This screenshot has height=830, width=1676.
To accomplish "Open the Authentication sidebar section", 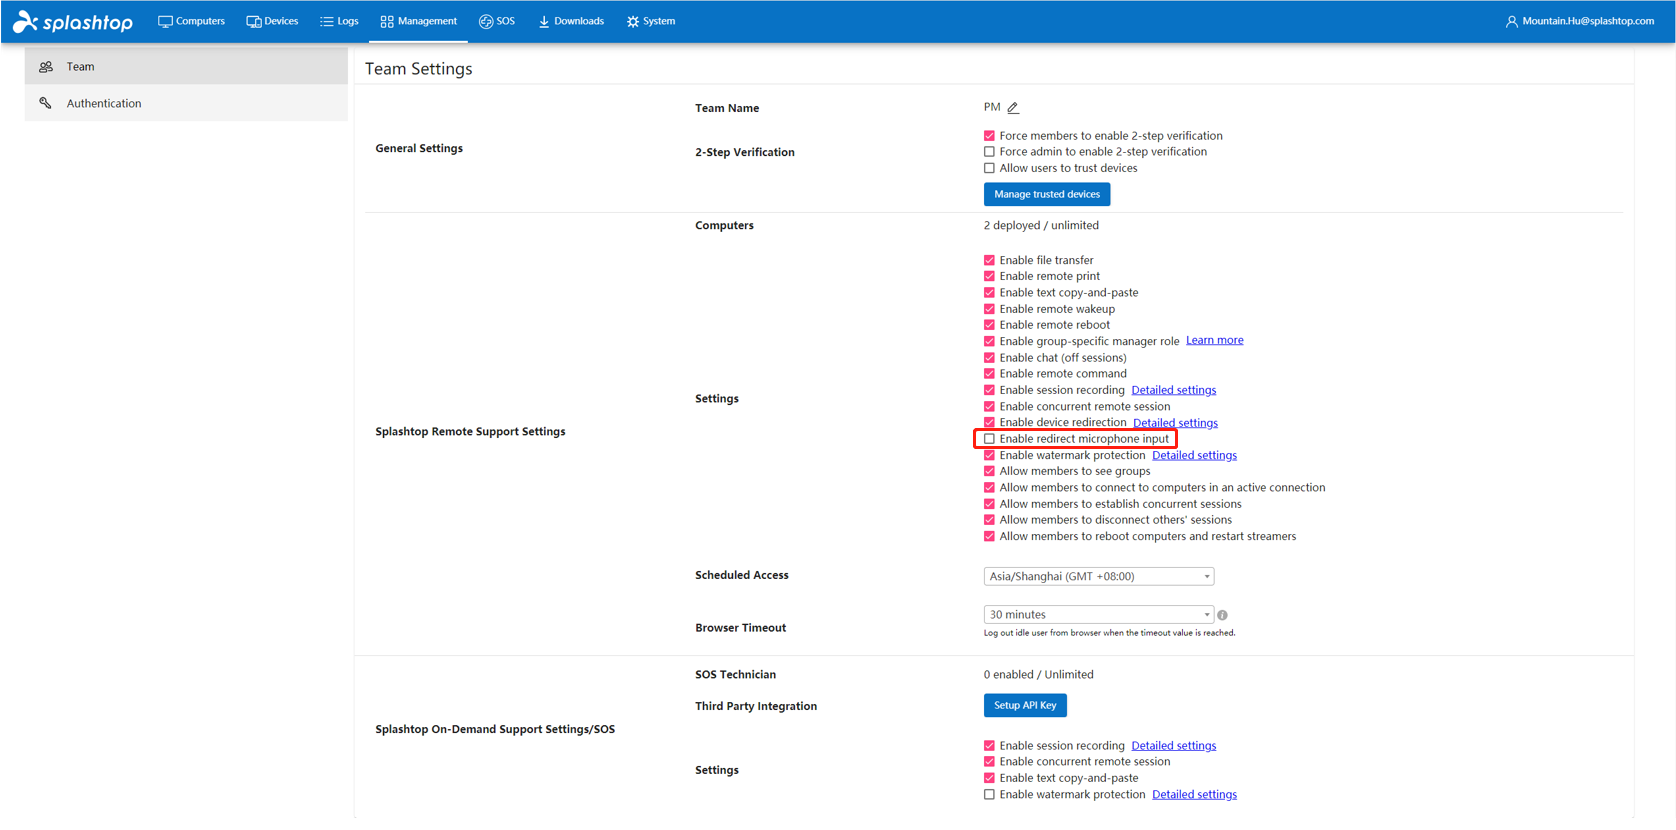I will click(x=104, y=103).
